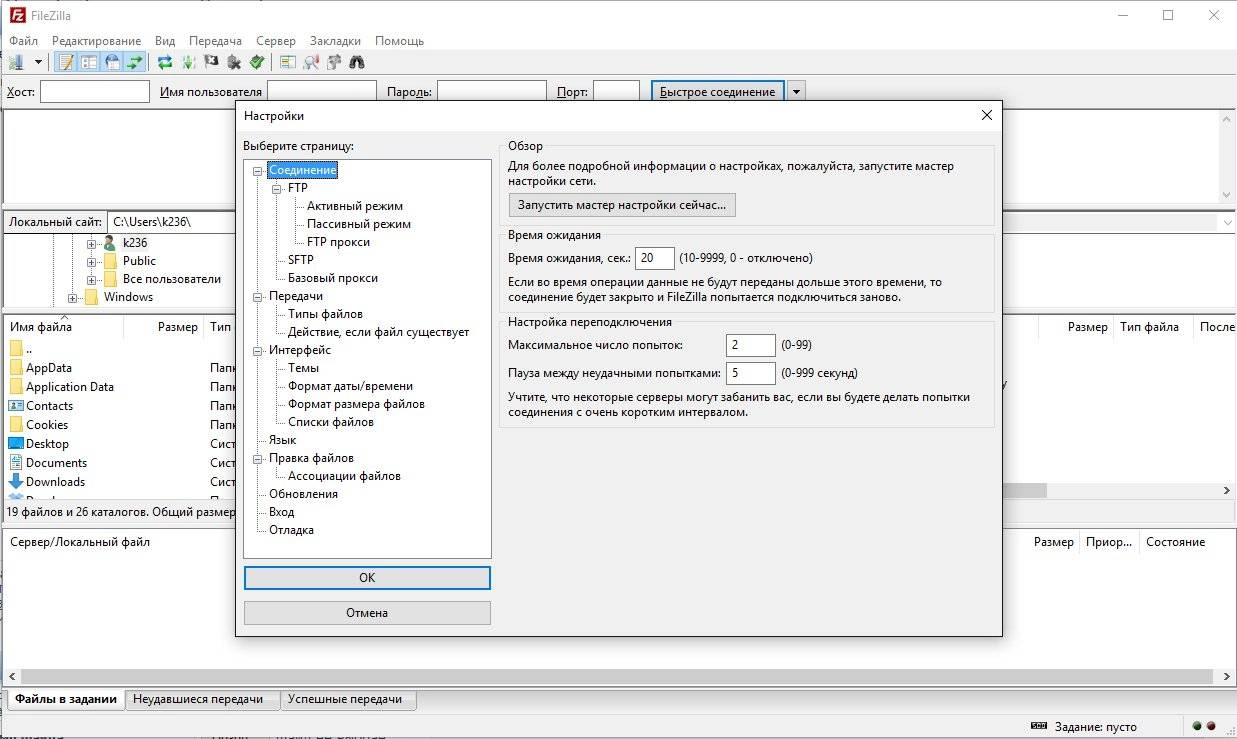The width and height of the screenshot is (1237, 739).
Task: Collapse the Интерфейс tree node
Action: tap(258, 351)
